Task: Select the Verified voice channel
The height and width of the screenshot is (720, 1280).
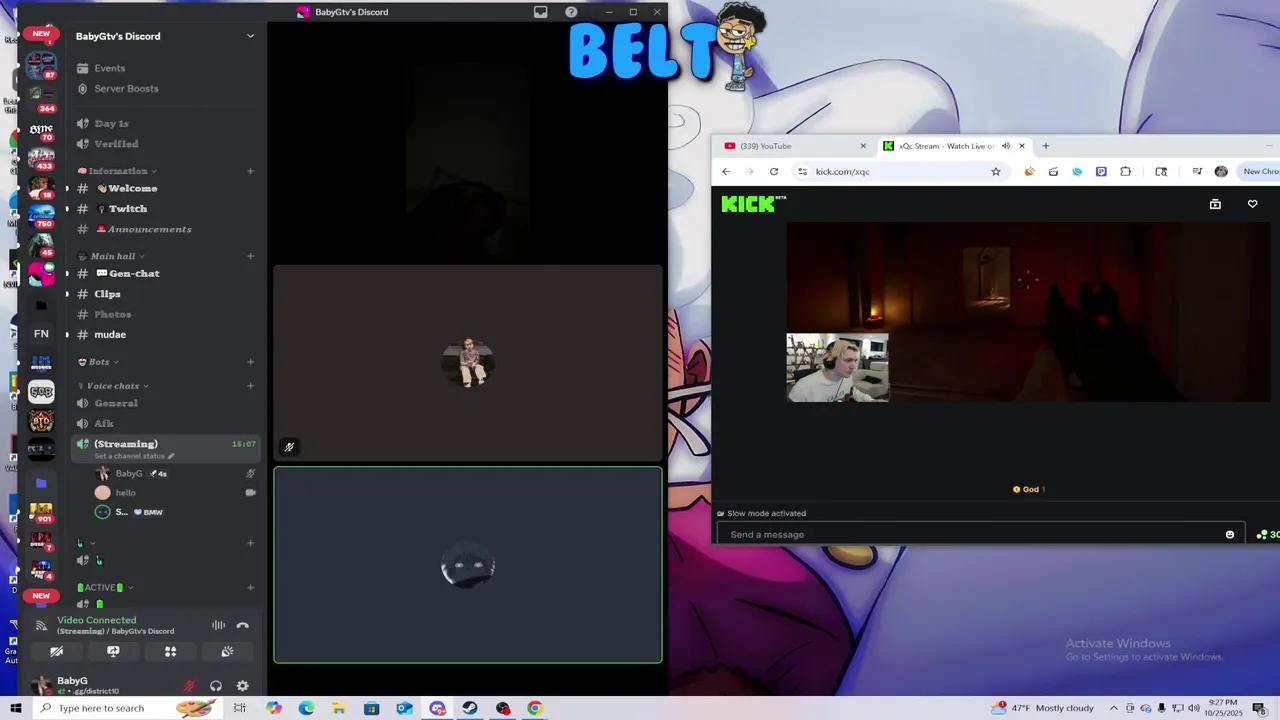Action: (116, 144)
